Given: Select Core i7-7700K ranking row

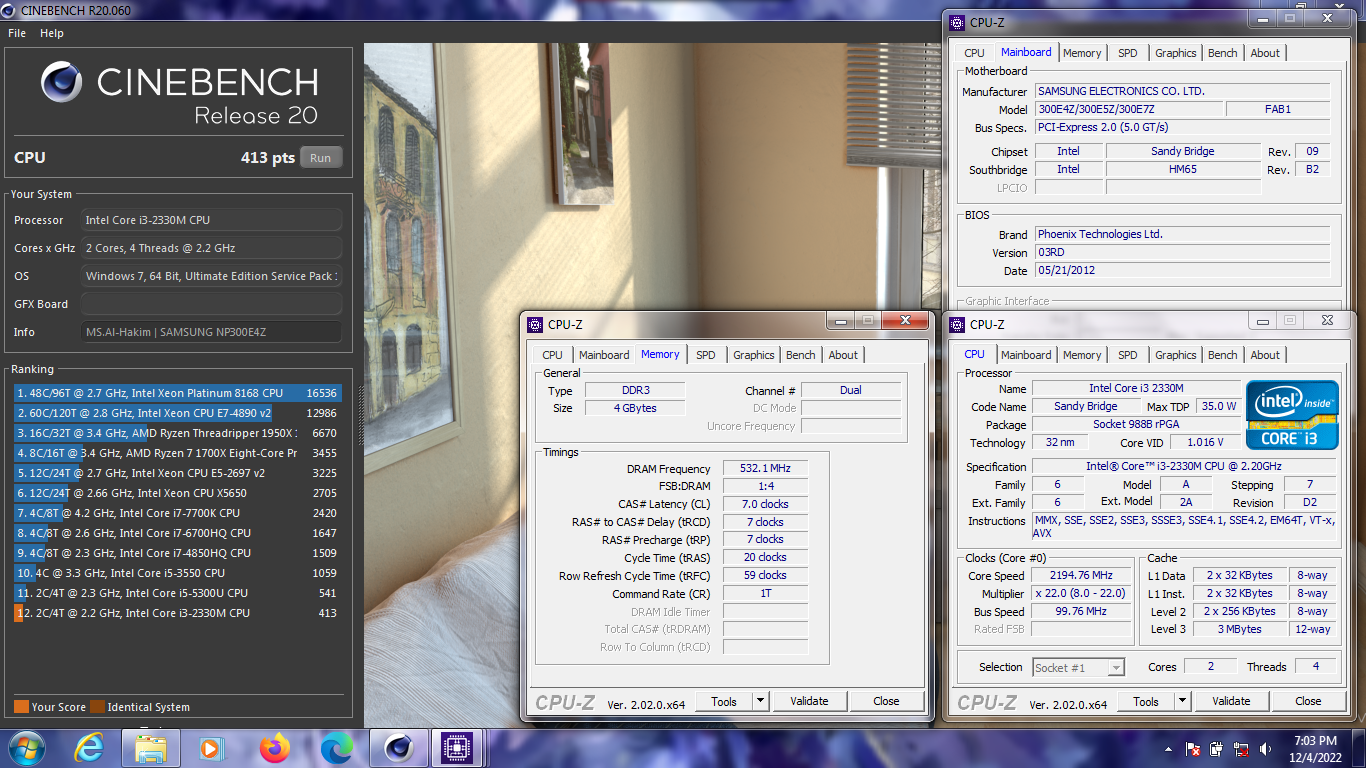Looking at the screenshot, I should click(177, 513).
